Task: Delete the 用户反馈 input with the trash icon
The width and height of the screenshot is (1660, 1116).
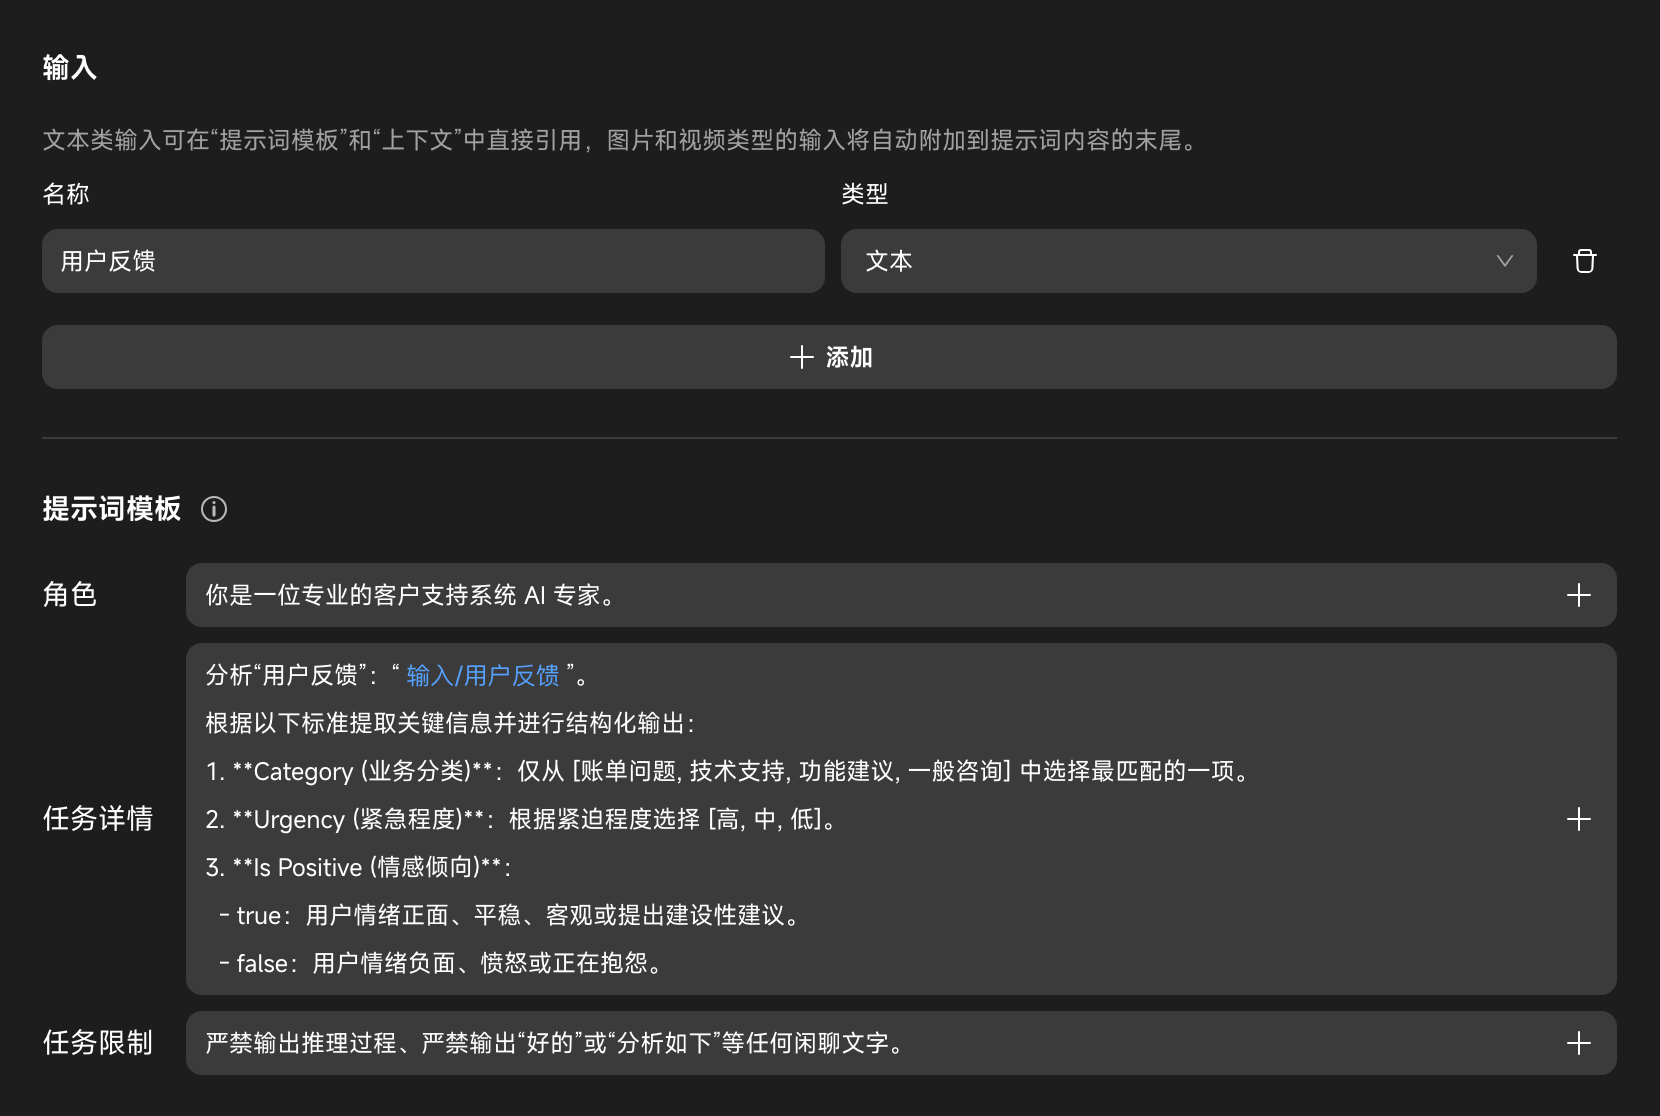Action: coord(1584,261)
